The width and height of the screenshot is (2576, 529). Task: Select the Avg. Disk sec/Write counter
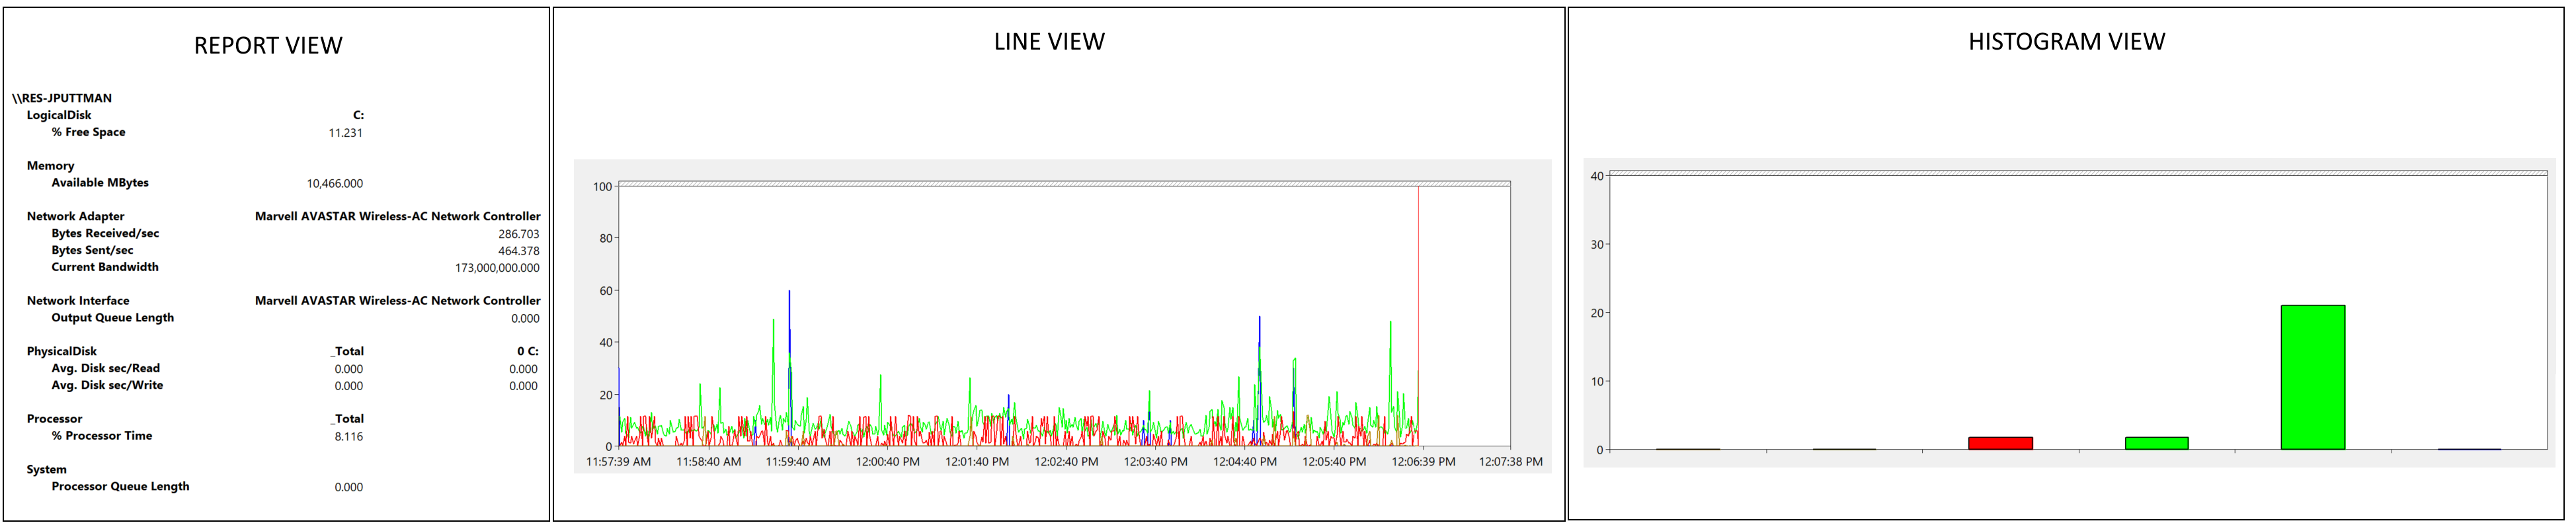[107, 385]
